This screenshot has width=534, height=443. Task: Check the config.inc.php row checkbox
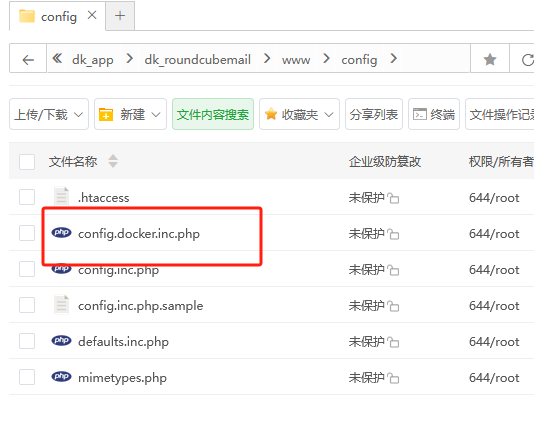coord(27,269)
